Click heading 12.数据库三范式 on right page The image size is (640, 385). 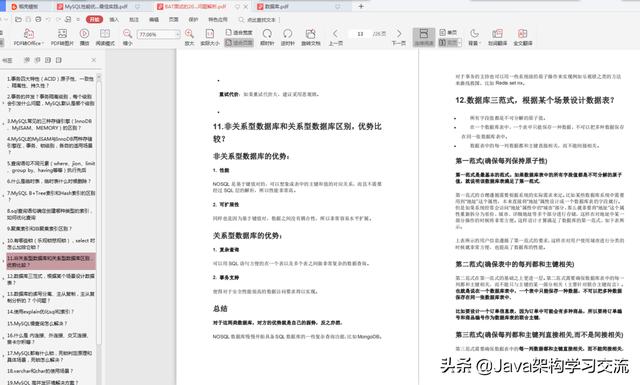pos(535,100)
